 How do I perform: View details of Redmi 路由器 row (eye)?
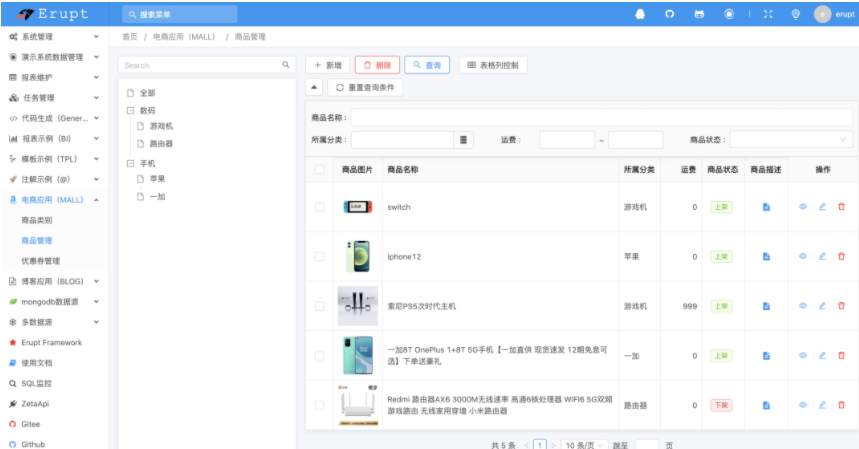coord(803,405)
